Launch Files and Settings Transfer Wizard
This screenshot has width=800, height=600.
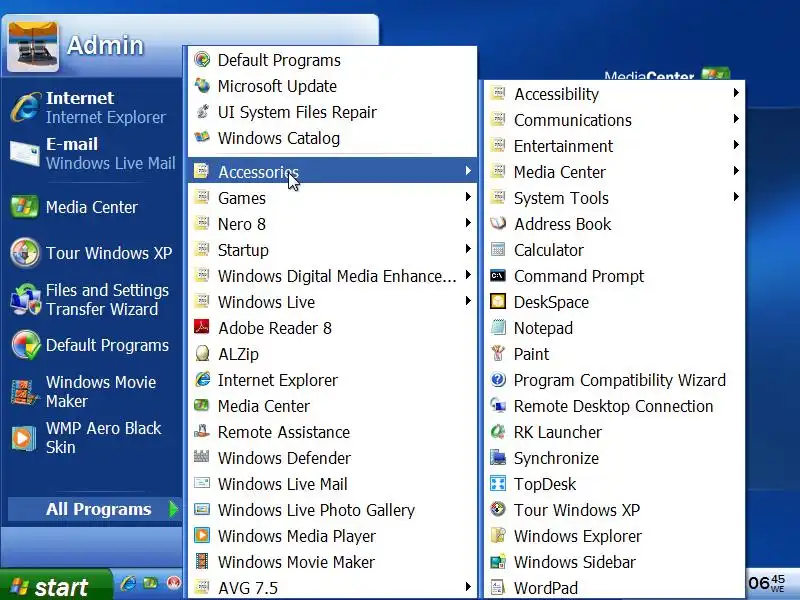tap(92, 299)
